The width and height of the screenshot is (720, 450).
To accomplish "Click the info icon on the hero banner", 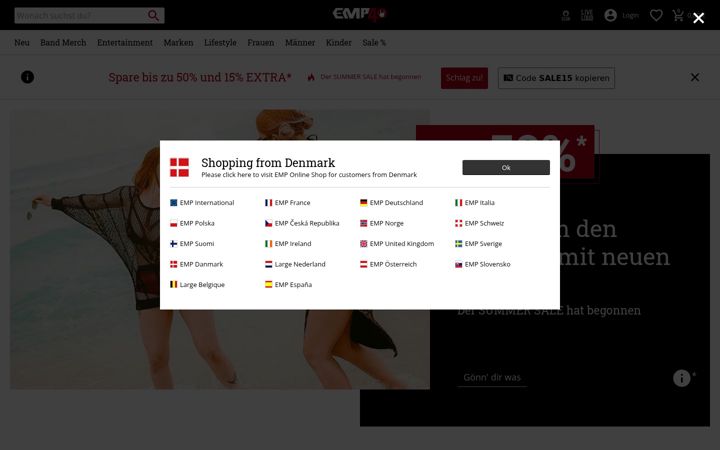I will [x=681, y=378].
